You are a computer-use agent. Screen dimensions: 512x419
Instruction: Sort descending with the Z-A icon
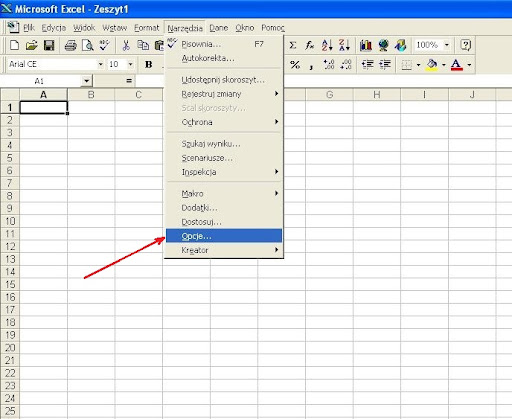coord(344,45)
